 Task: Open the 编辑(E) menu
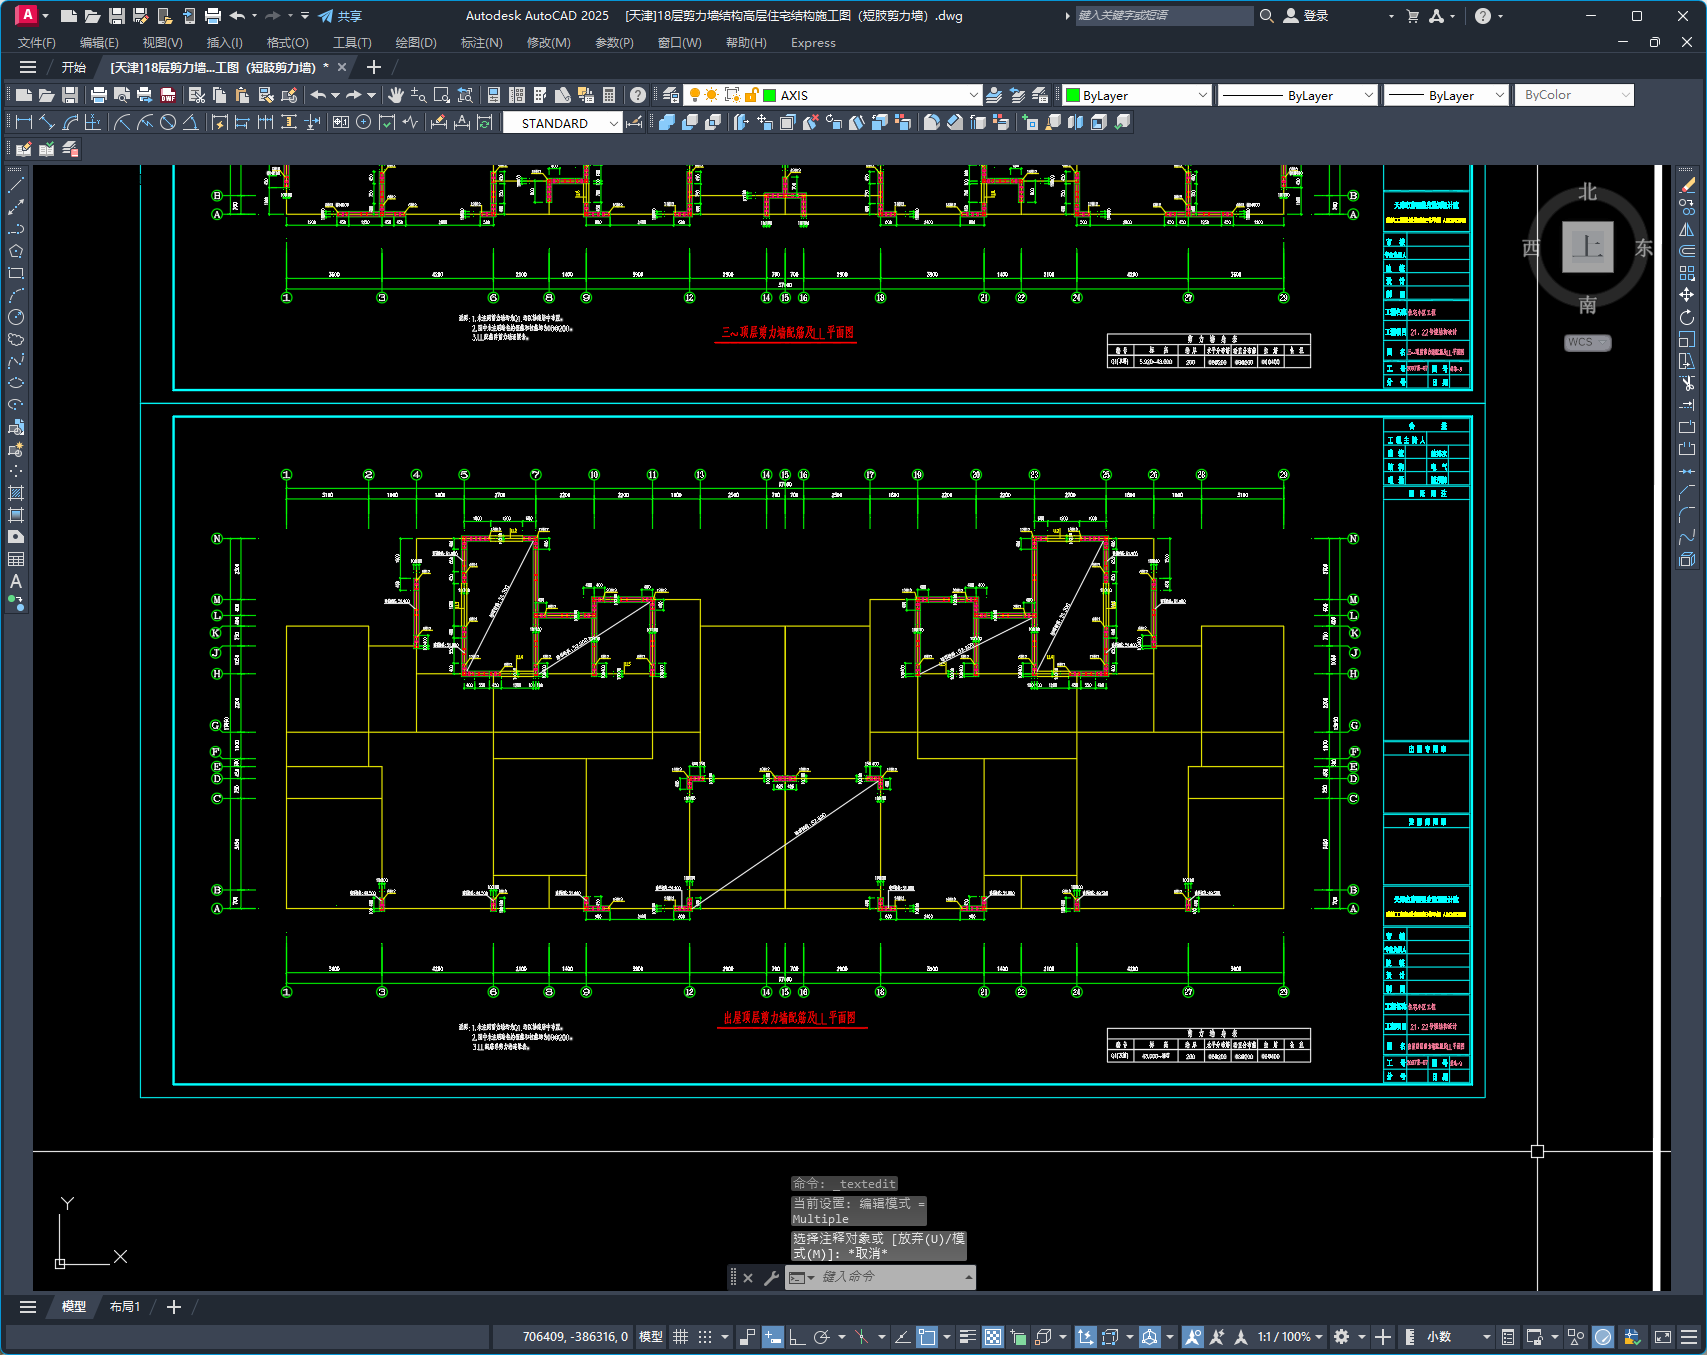point(99,43)
